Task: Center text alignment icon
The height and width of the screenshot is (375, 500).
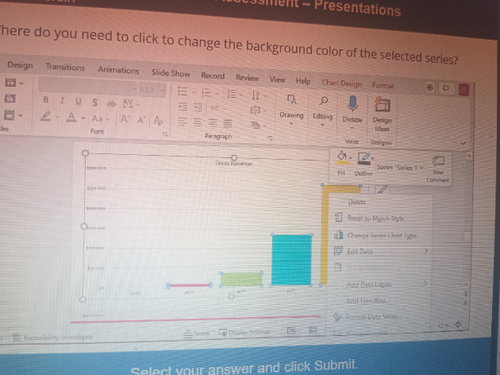Action: (197, 122)
